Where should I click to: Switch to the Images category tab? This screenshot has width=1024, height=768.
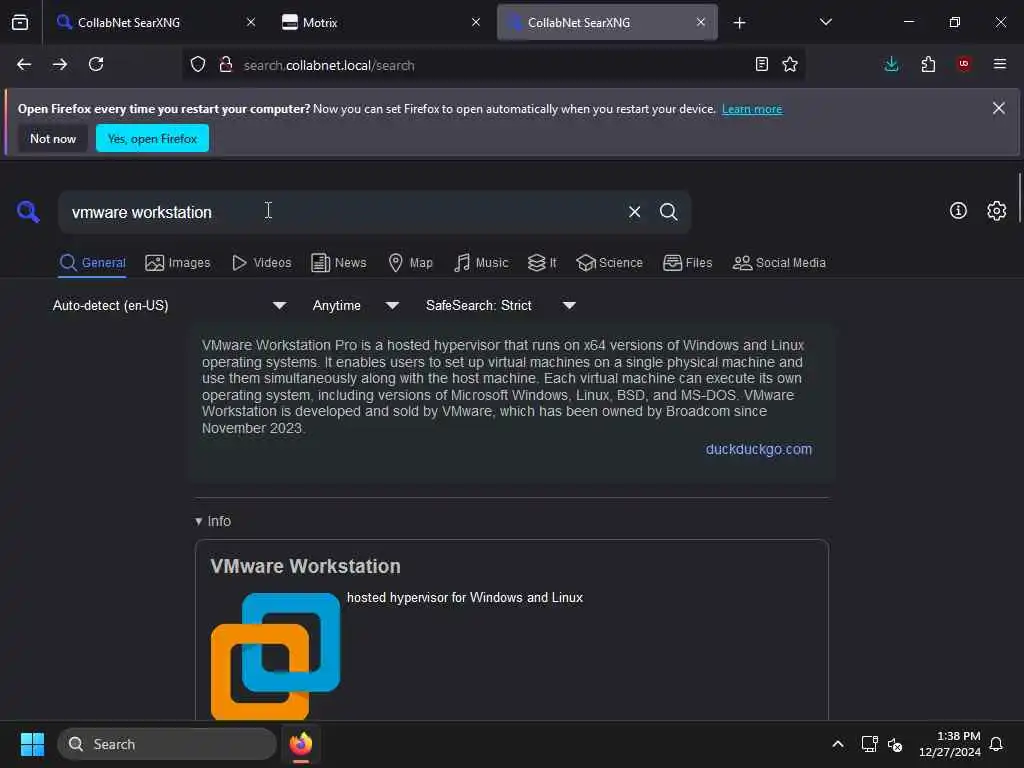click(178, 263)
